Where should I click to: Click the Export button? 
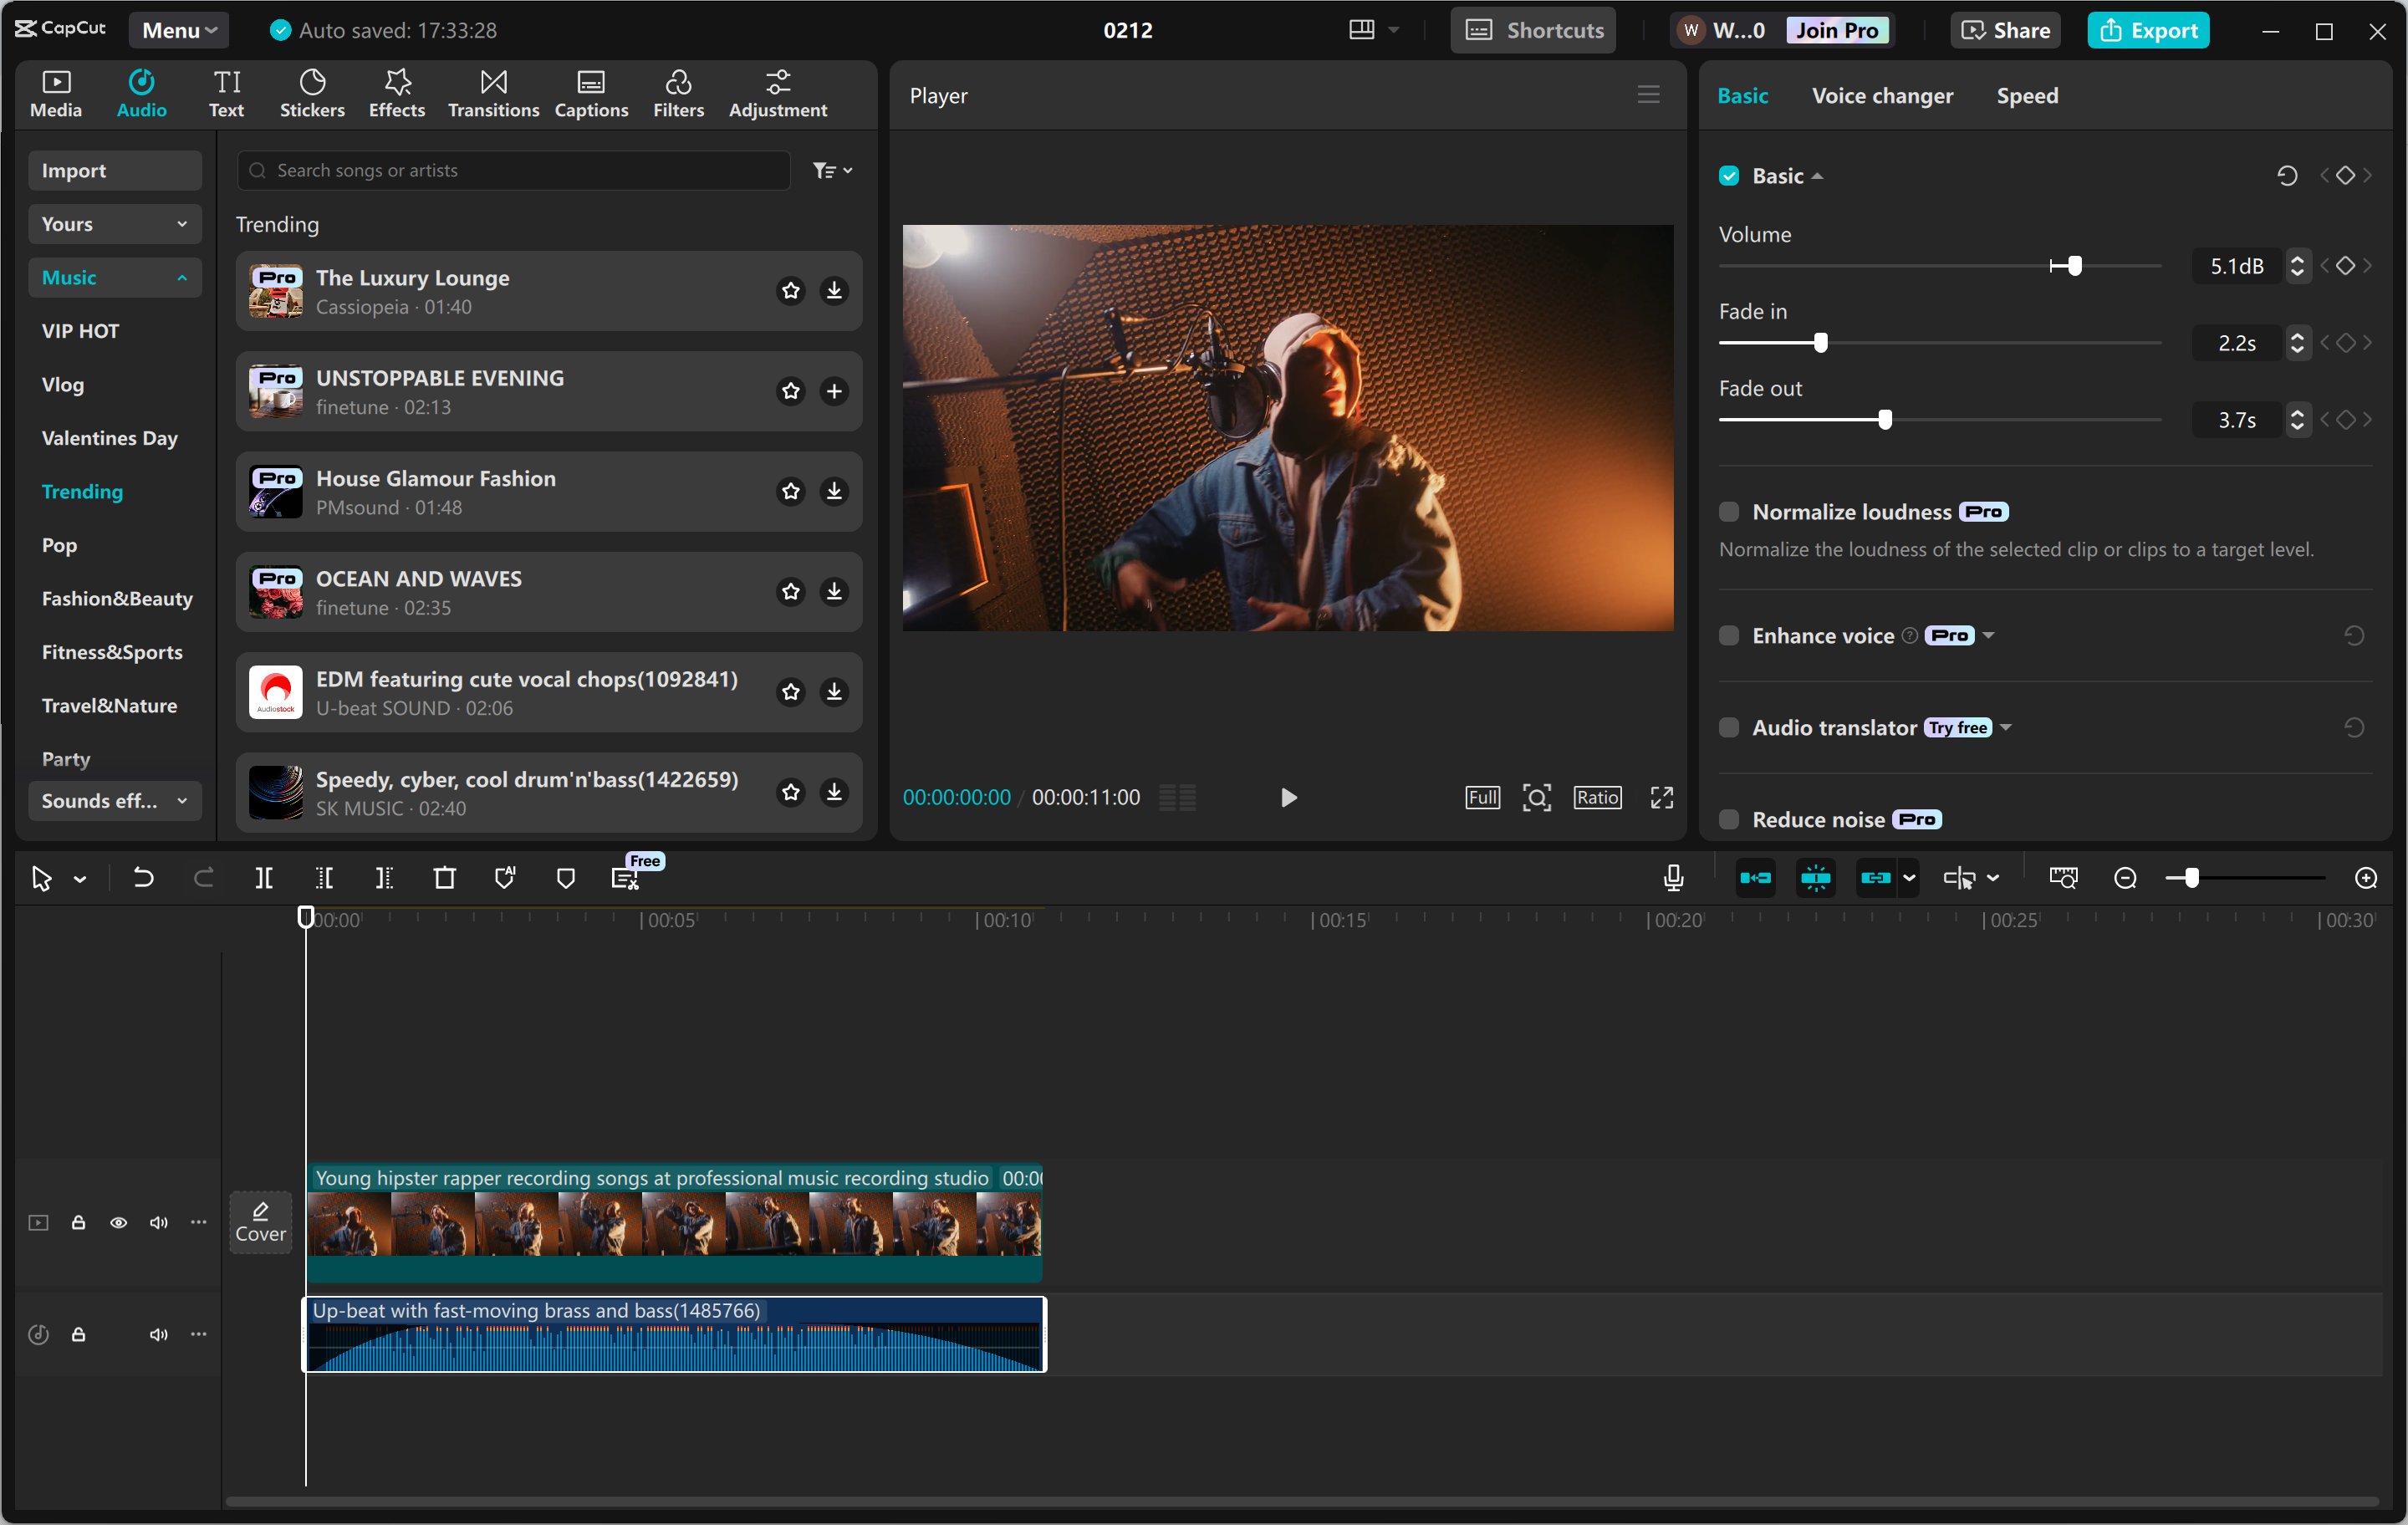[x=2148, y=30]
